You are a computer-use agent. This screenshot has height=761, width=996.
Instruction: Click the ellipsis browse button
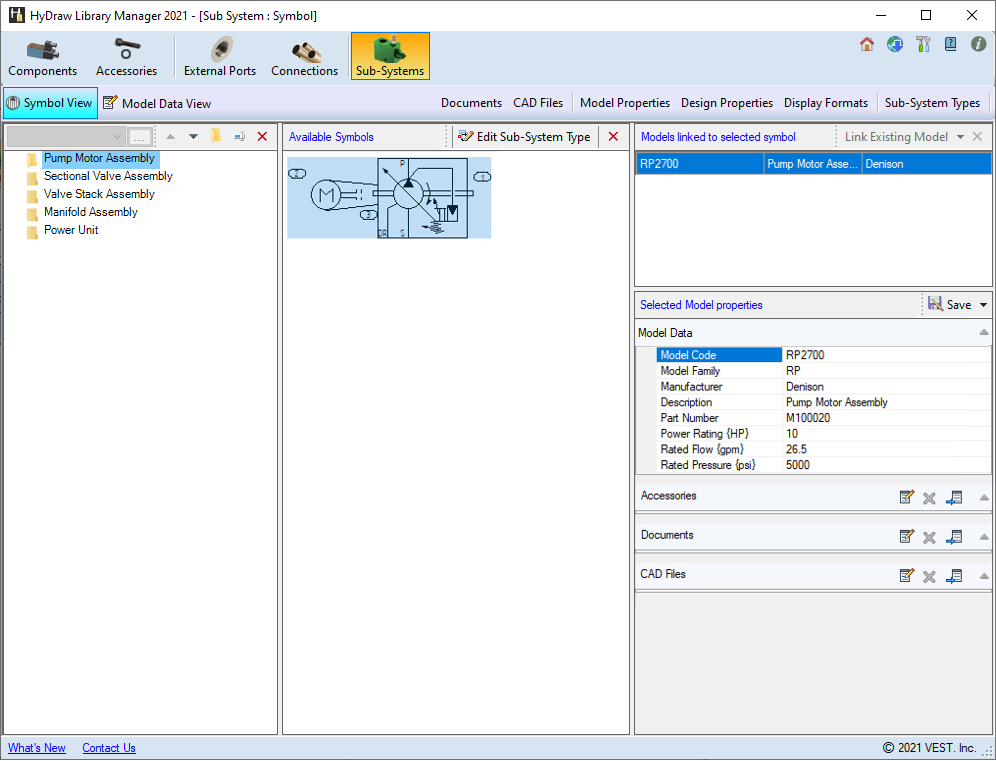tap(140, 137)
